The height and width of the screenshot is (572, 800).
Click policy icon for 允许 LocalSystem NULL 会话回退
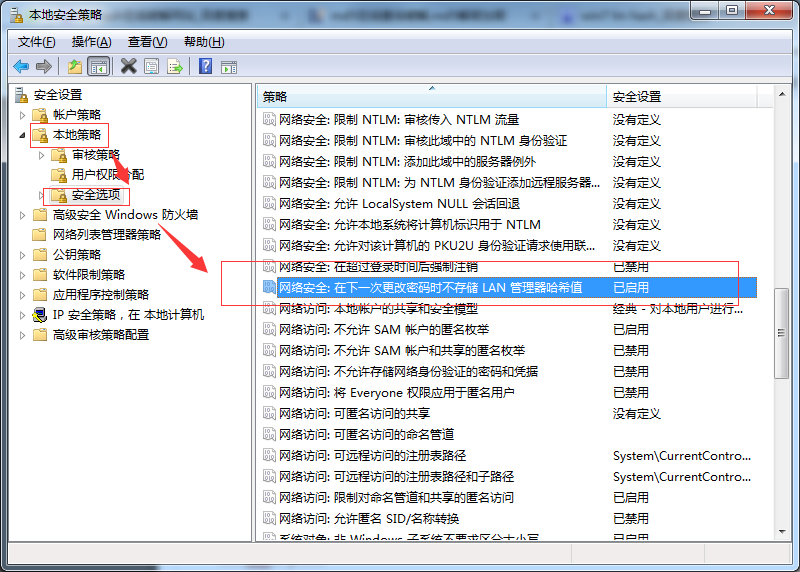point(269,204)
